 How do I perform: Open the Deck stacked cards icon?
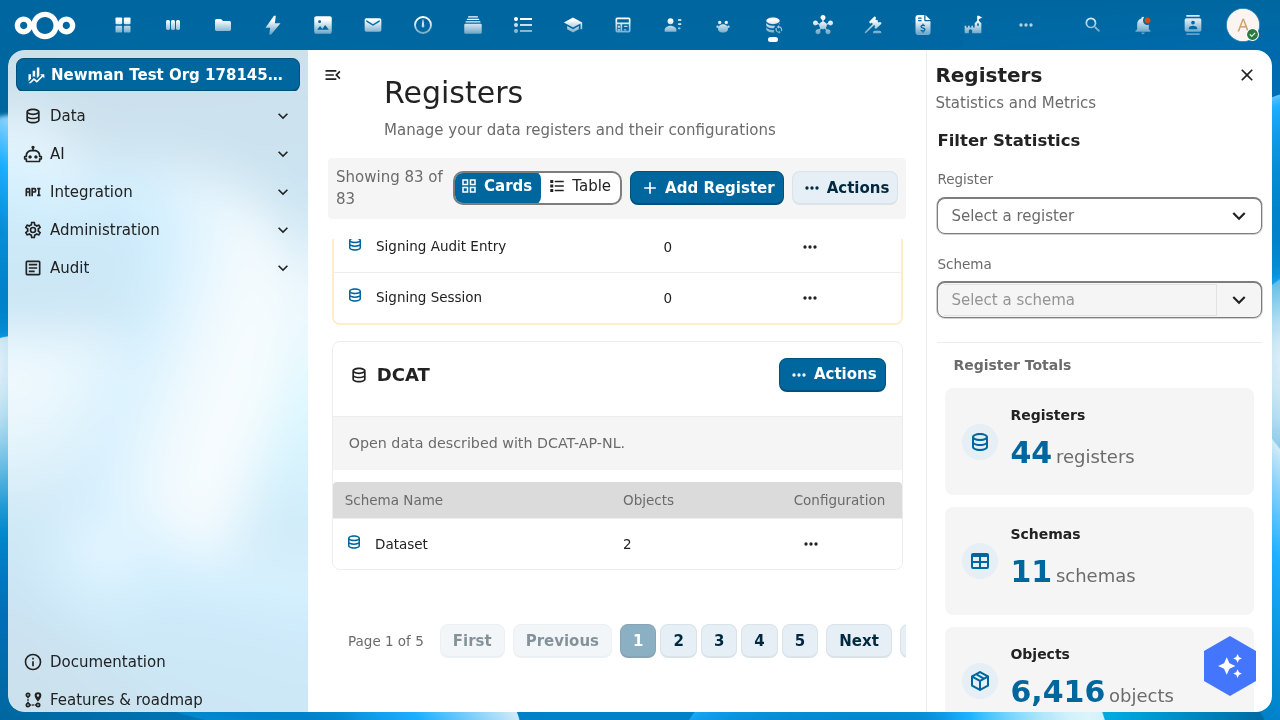click(x=473, y=25)
